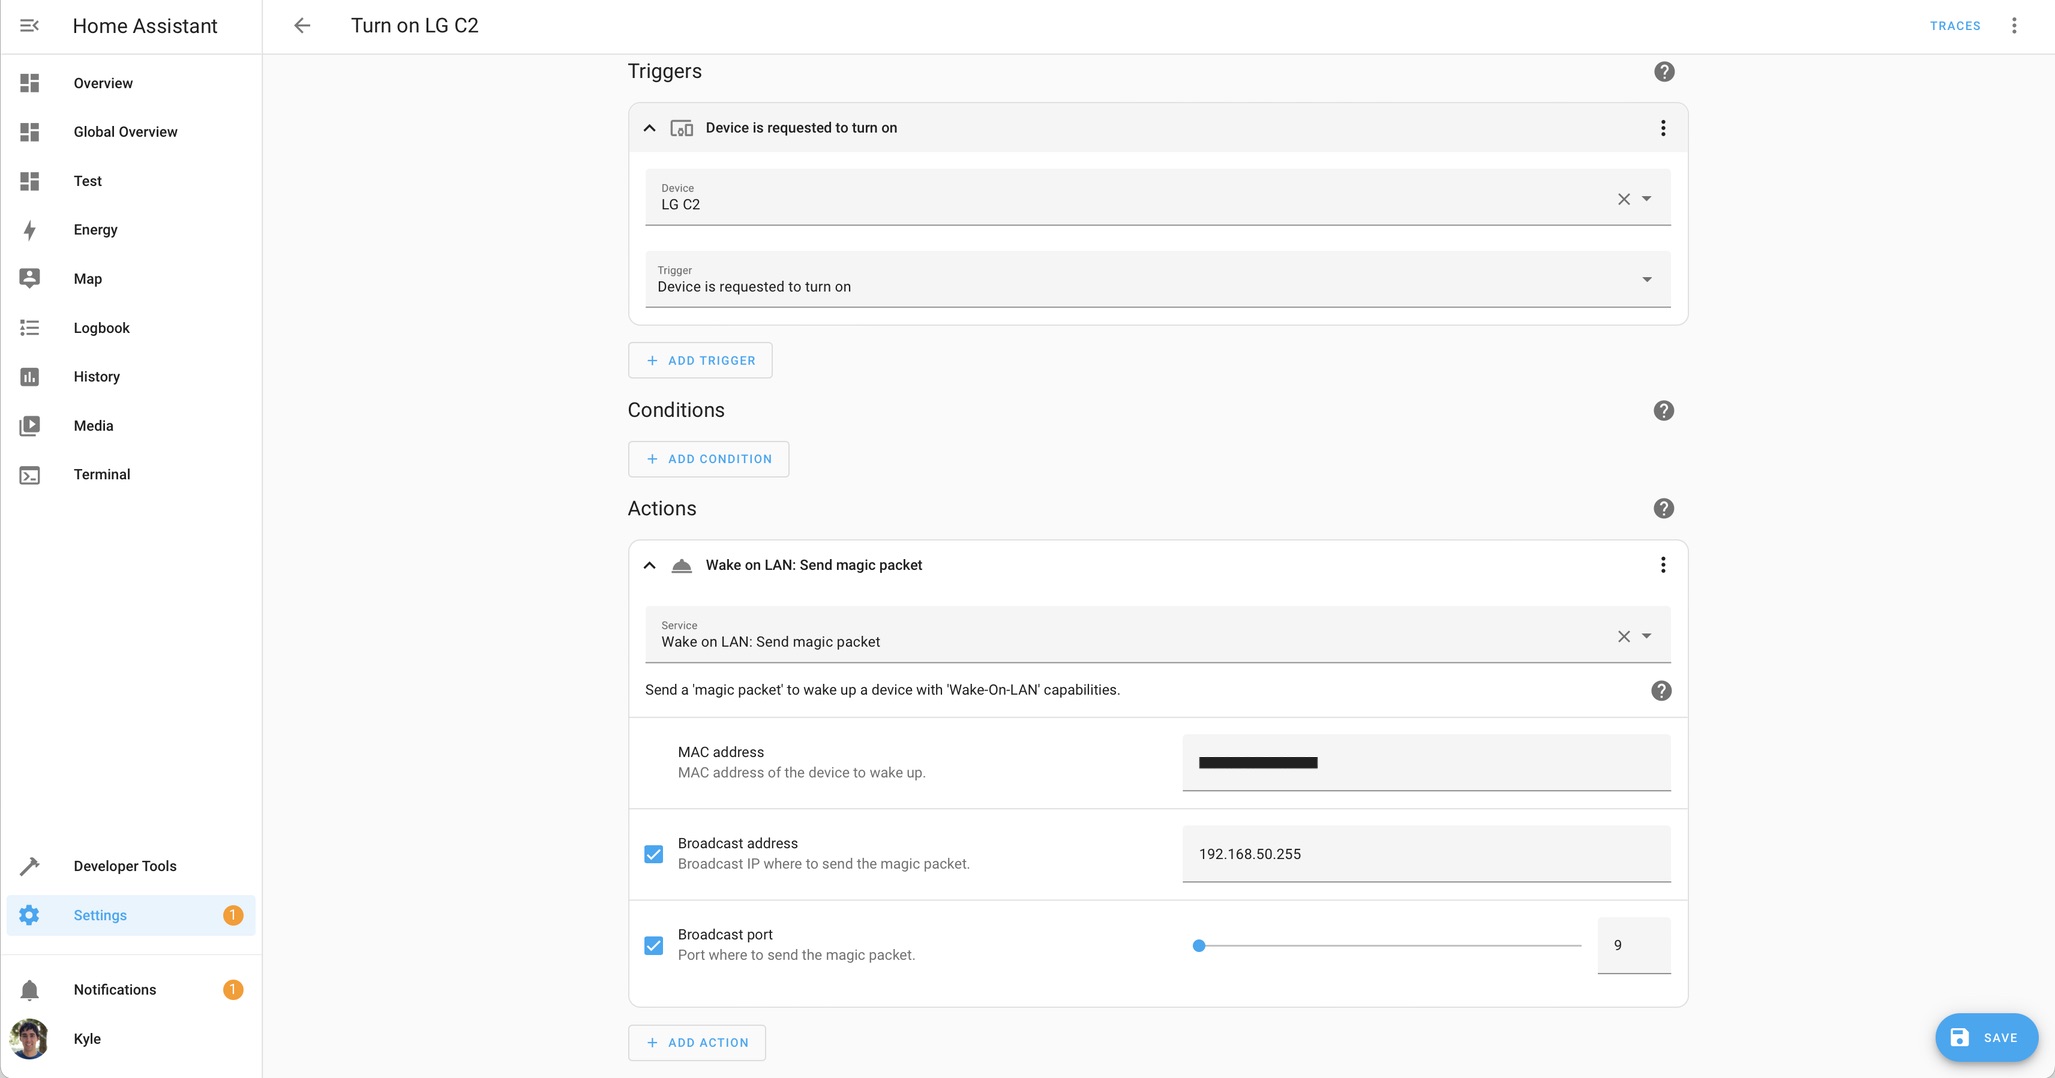Click the MAC address input field
2055x1078 pixels.
coord(1426,763)
